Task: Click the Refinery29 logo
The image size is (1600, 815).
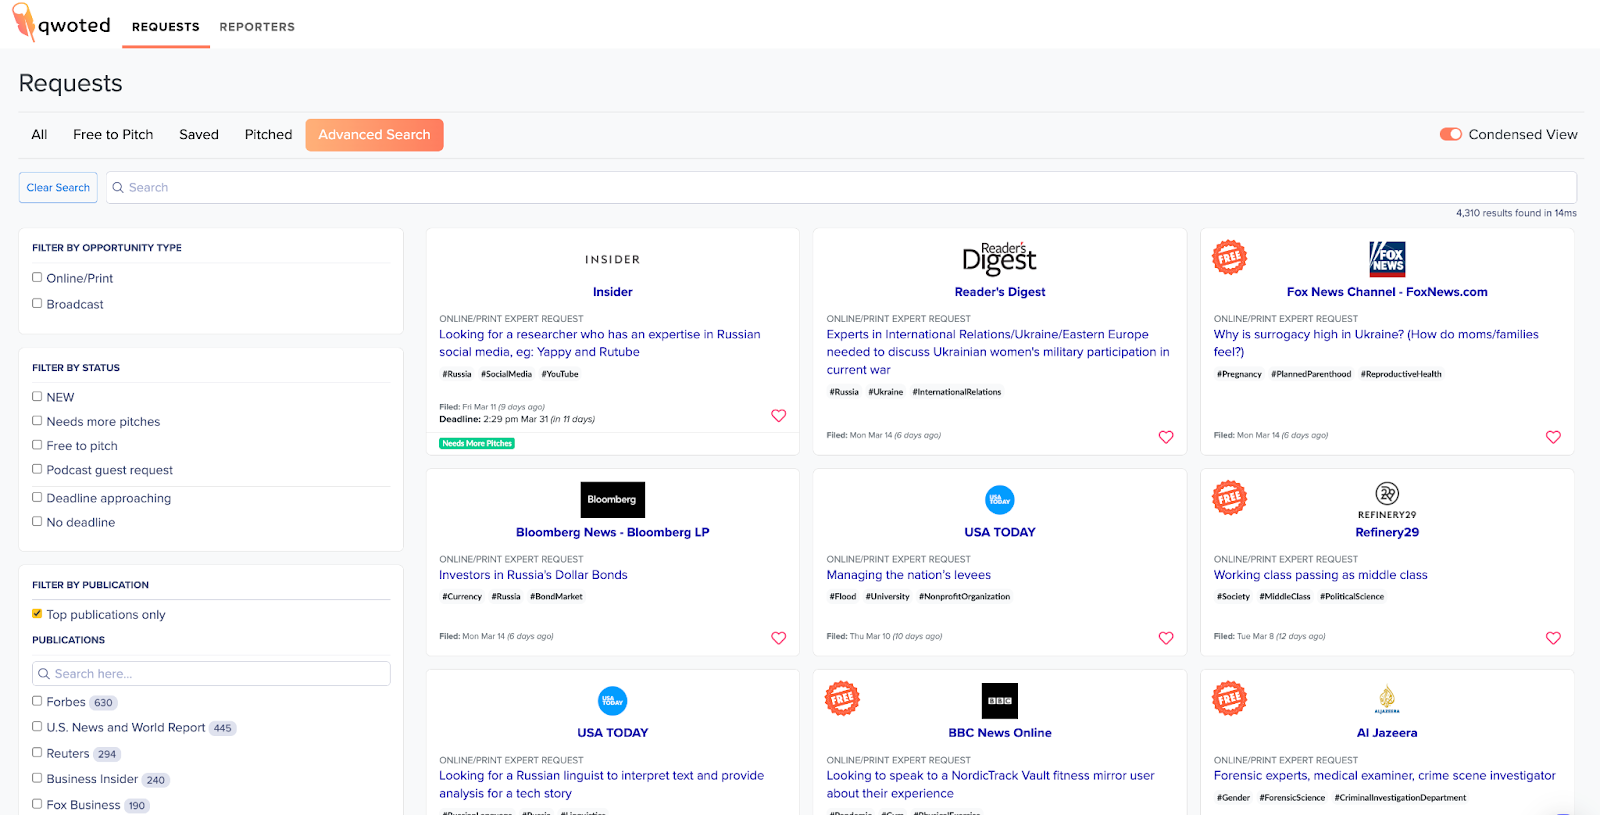Action: coord(1387,500)
